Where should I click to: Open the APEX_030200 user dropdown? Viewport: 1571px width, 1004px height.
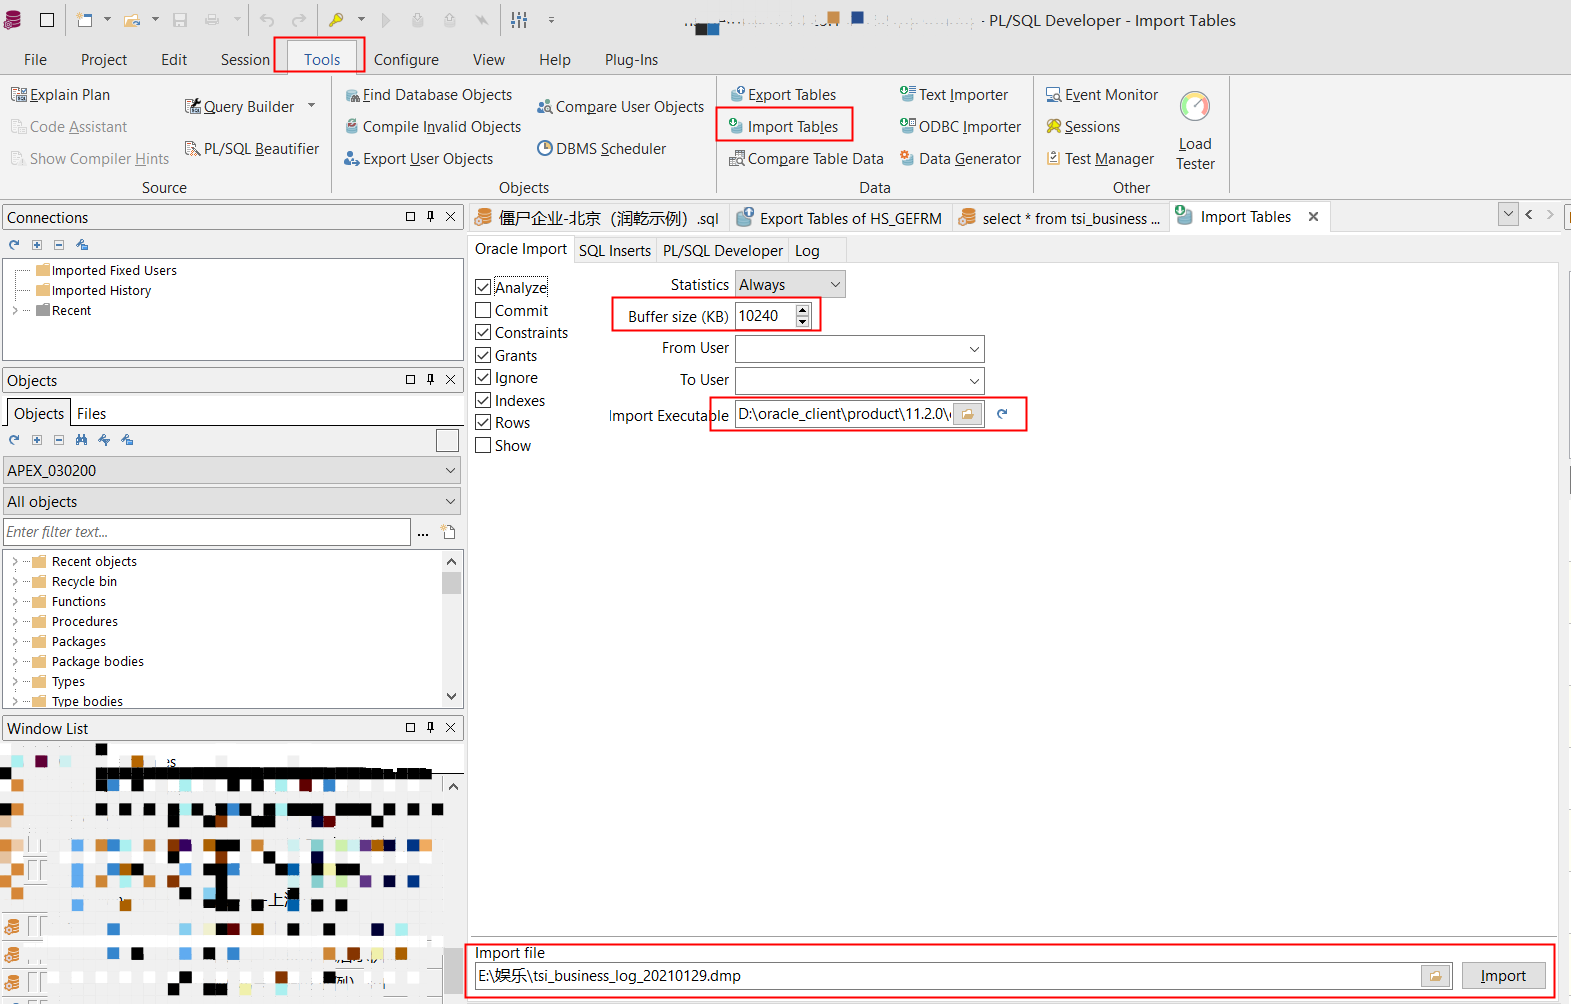[232, 471]
